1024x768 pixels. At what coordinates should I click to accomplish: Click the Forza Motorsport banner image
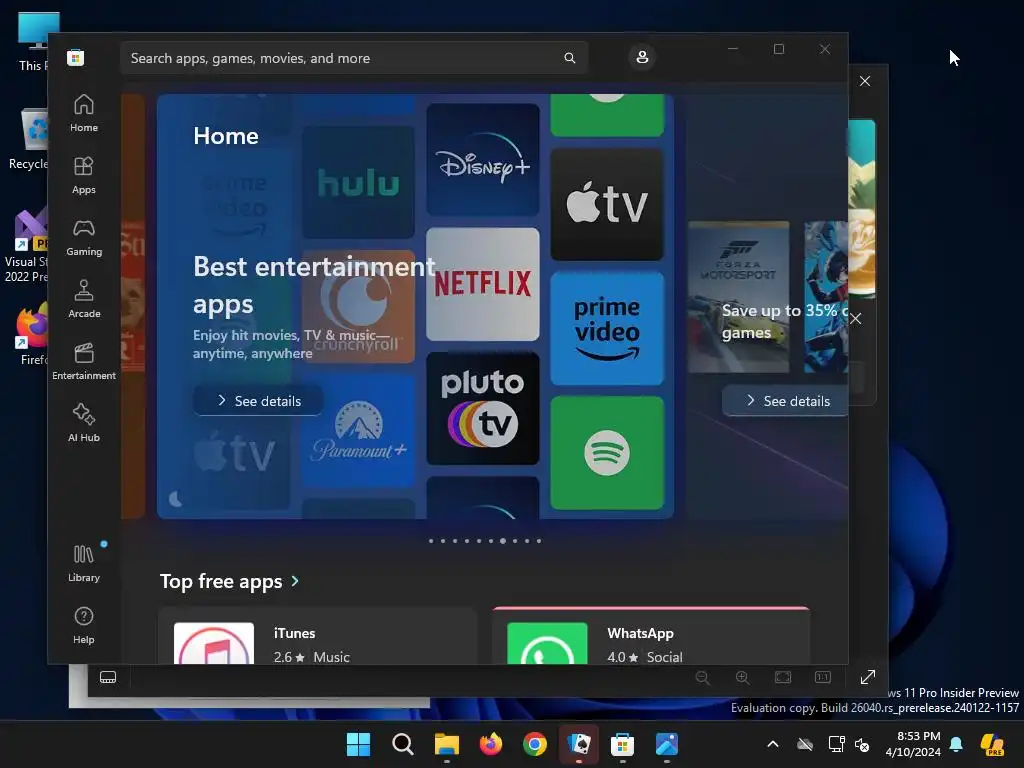739,297
